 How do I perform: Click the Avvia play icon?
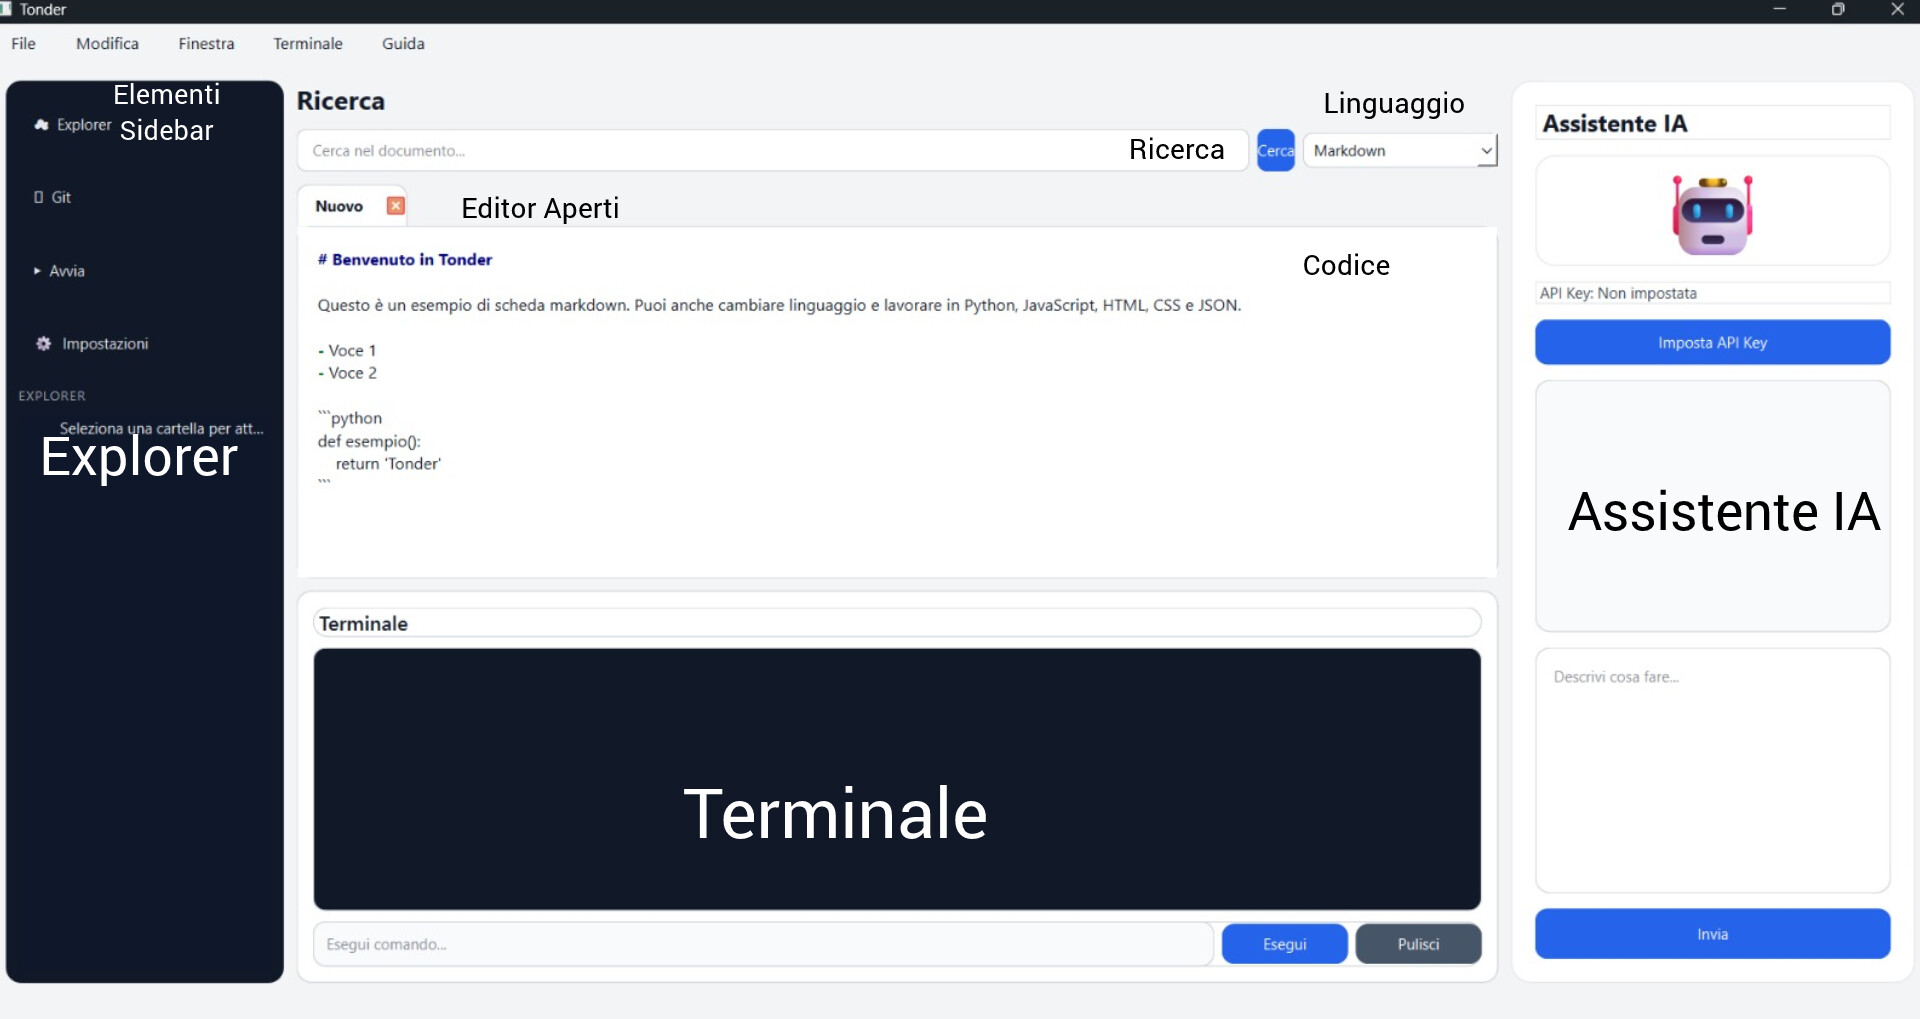point(37,271)
